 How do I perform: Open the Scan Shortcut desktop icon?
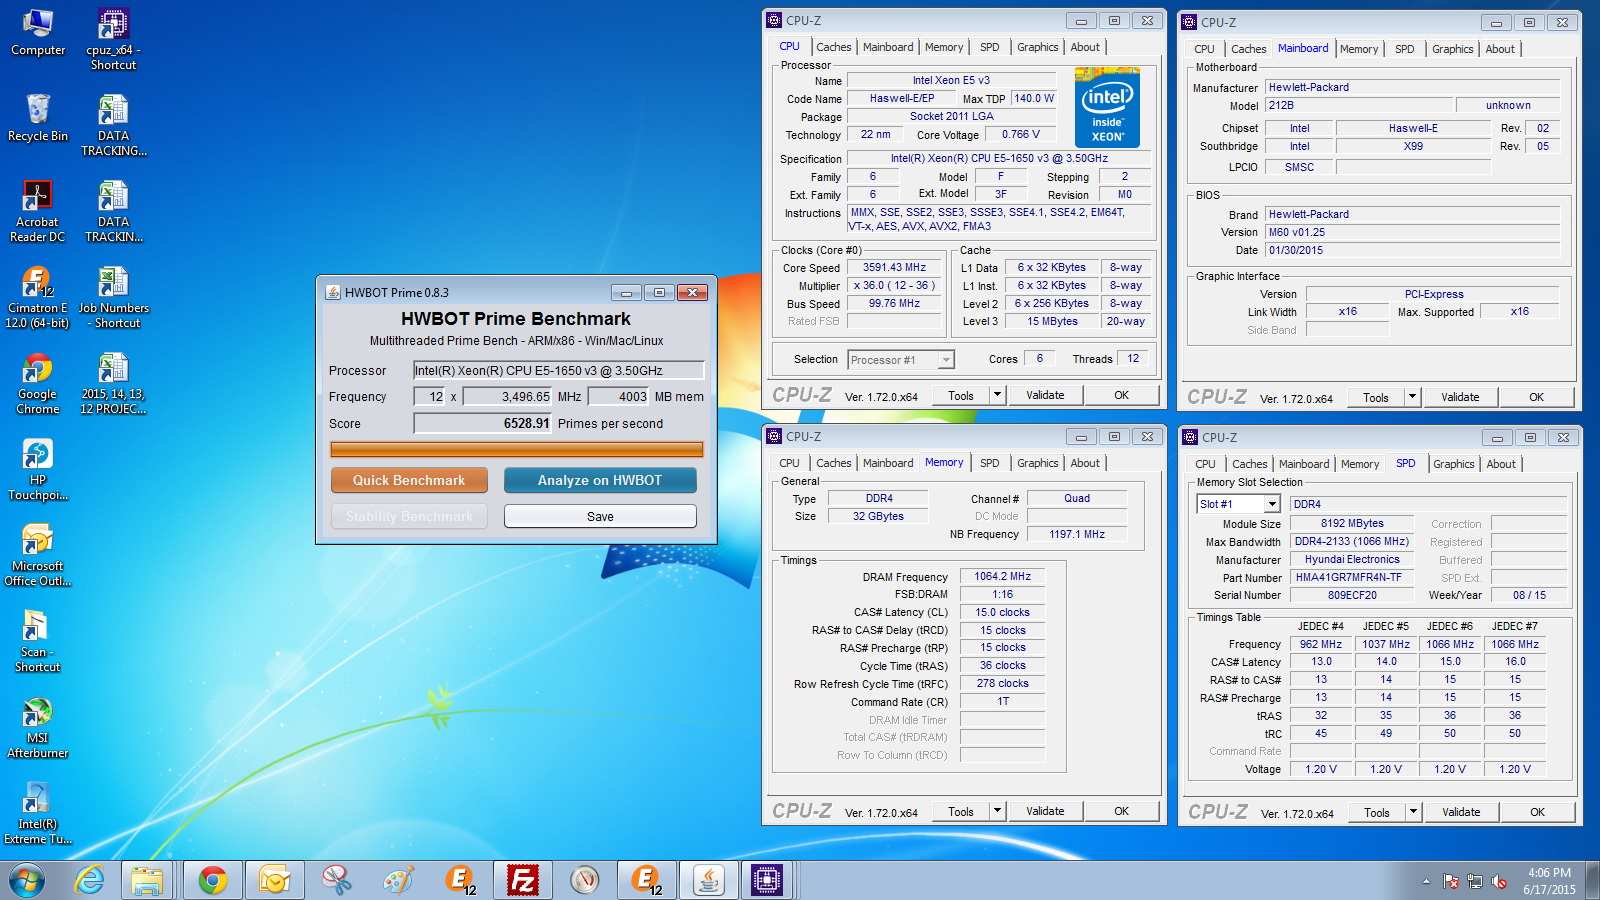tap(37, 641)
